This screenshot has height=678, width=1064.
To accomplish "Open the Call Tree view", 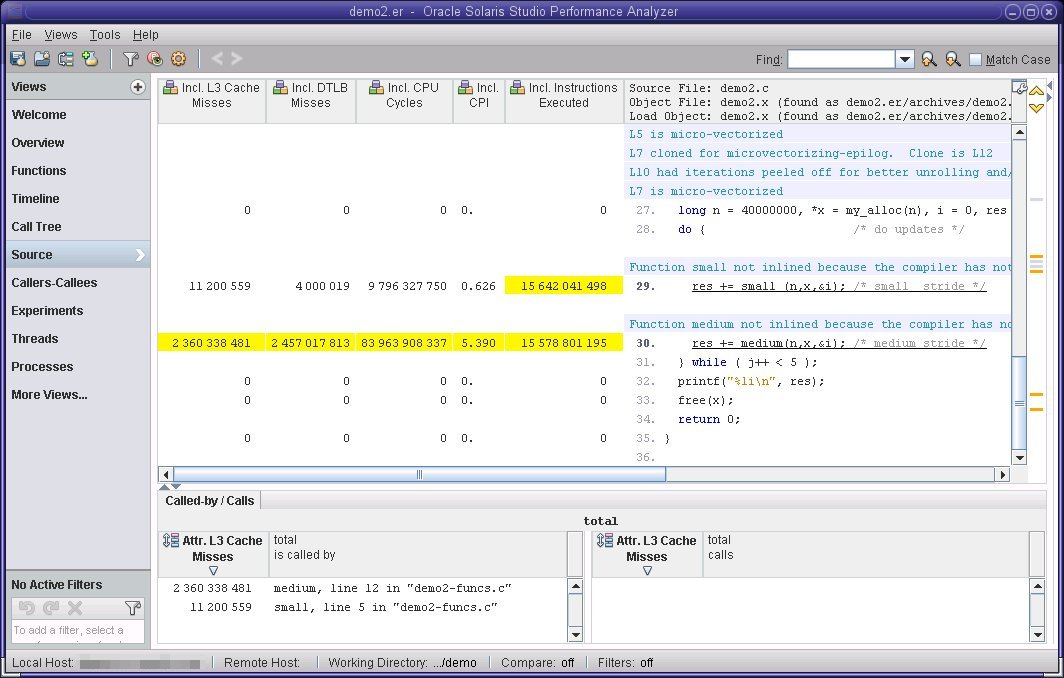I will coord(36,226).
